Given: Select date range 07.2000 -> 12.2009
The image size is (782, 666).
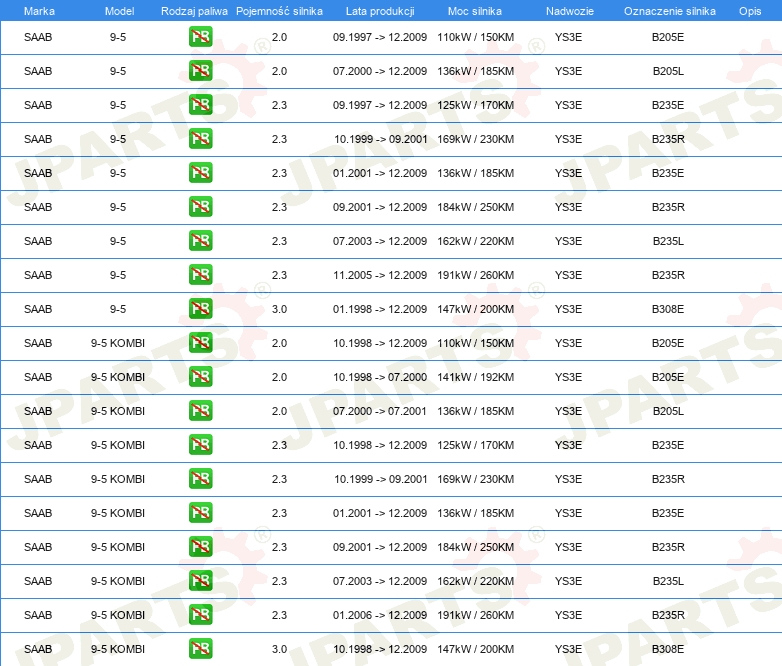Looking at the screenshot, I should point(380,71).
